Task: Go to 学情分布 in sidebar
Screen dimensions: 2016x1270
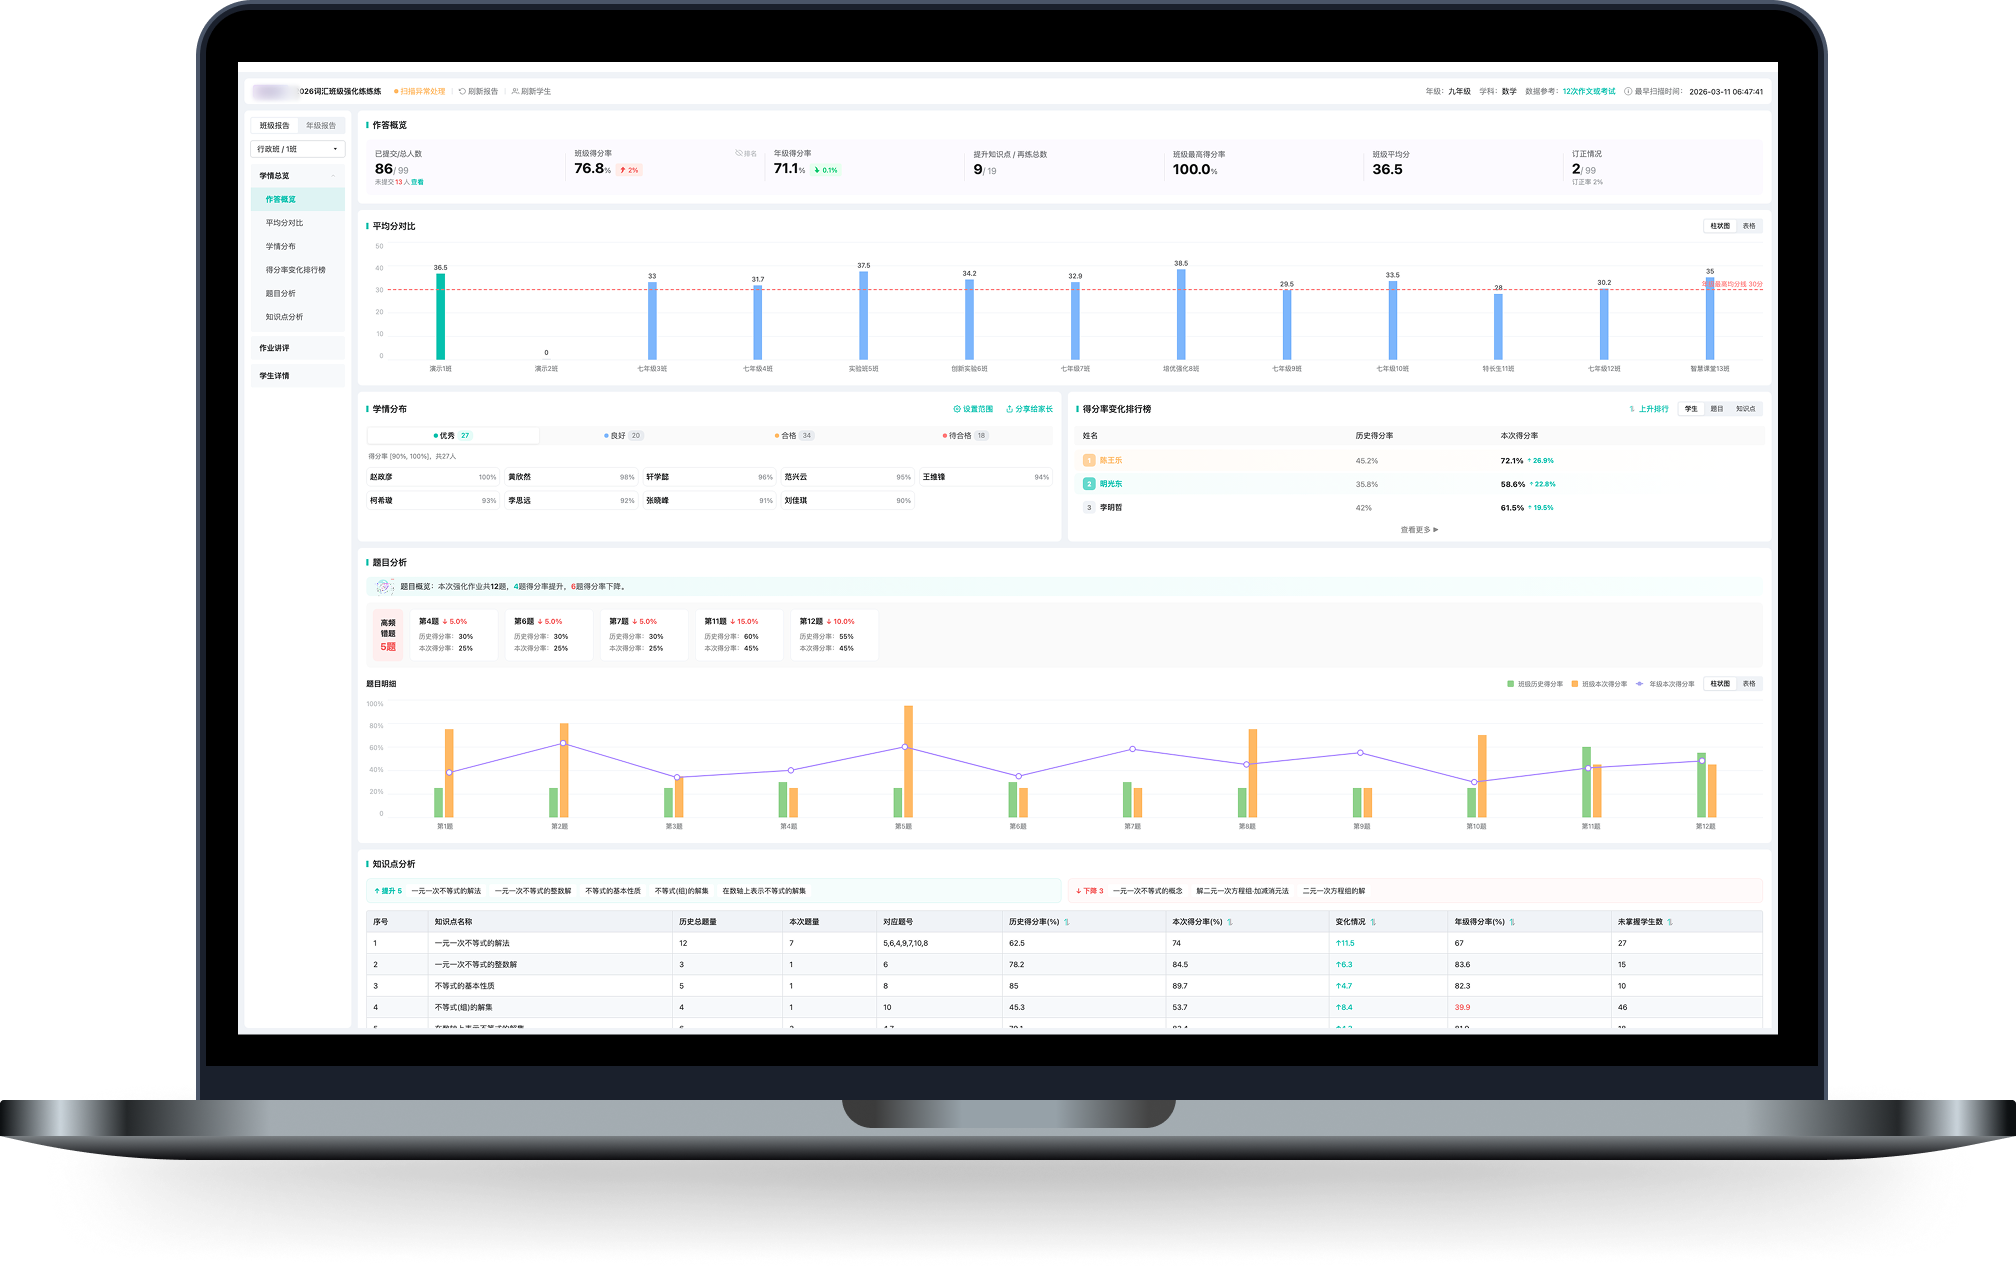Action: tap(298, 246)
